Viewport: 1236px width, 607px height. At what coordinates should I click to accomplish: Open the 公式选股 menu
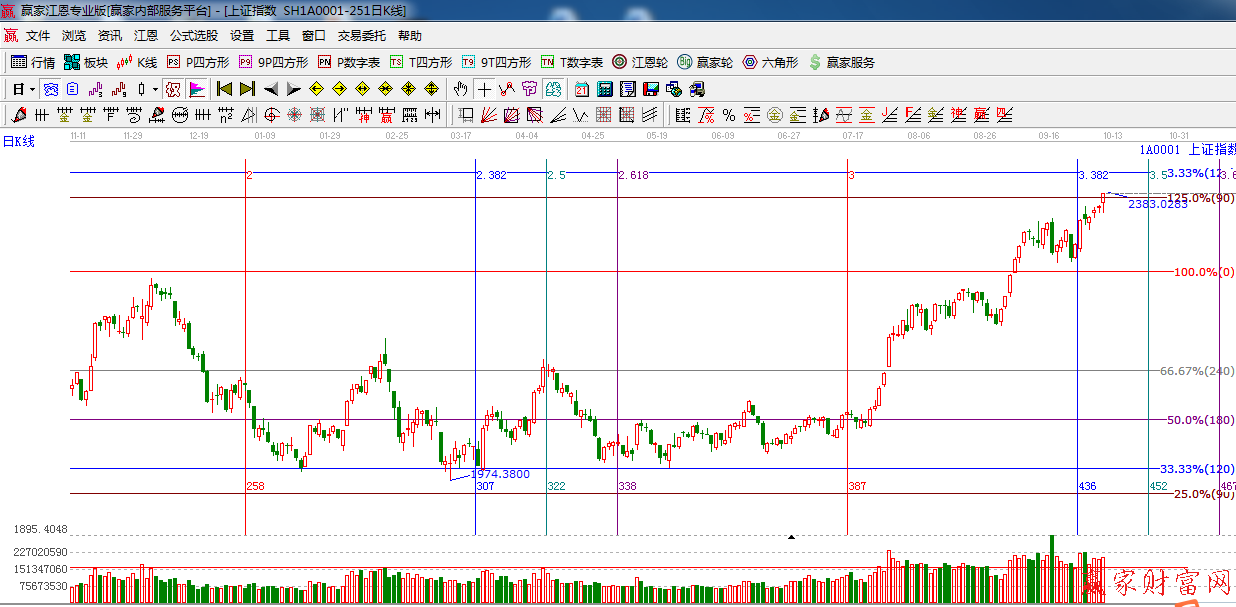click(x=193, y=35)
